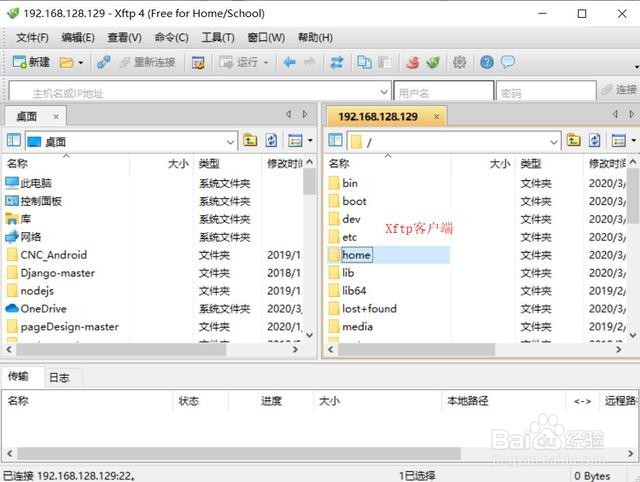Click the Reconnect (重新连接) button

[x=148, y=62]
